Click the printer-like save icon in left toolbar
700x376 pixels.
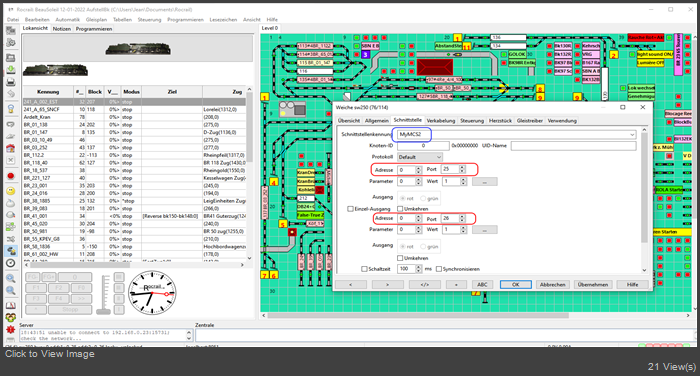coord(11,82)
